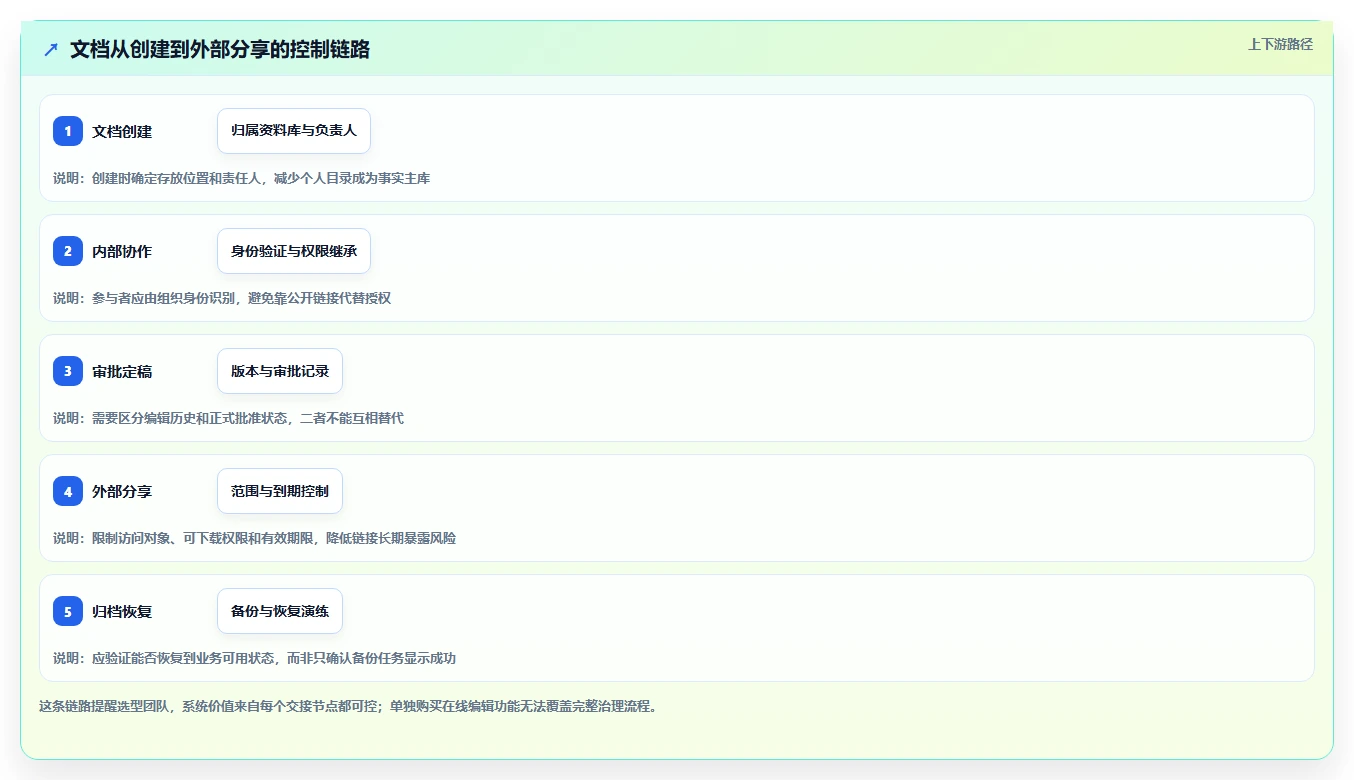Click step number badge 1

point(68,131)
